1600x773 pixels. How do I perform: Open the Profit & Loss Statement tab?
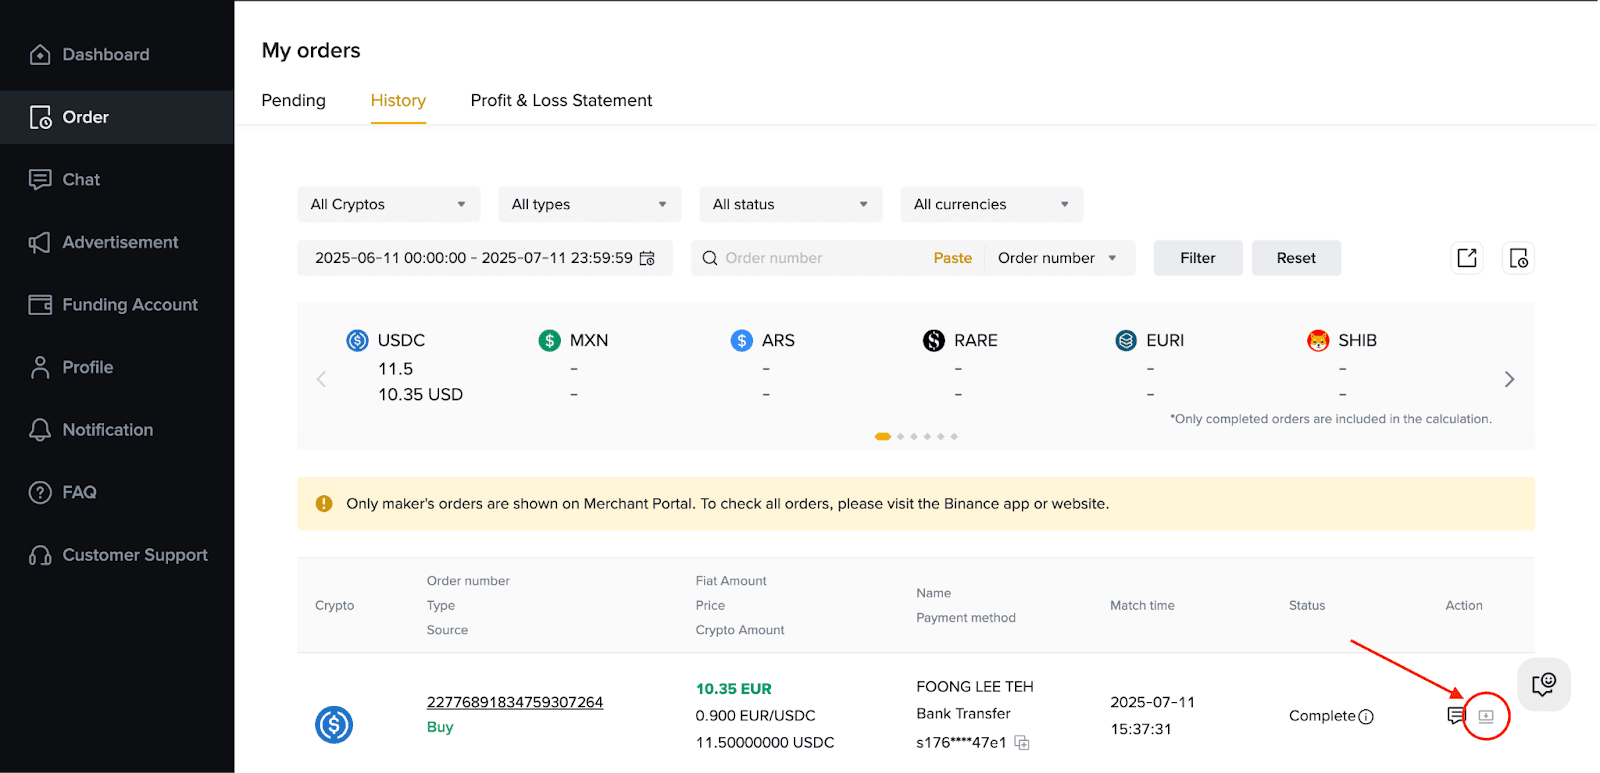click(x=561, y=100)
